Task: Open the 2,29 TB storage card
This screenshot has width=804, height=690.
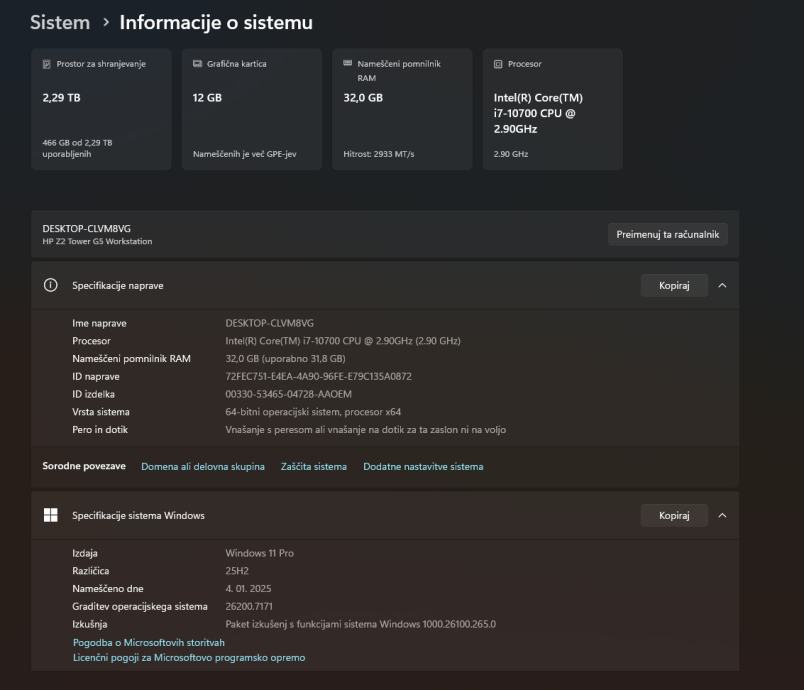Action: [101, 110]
